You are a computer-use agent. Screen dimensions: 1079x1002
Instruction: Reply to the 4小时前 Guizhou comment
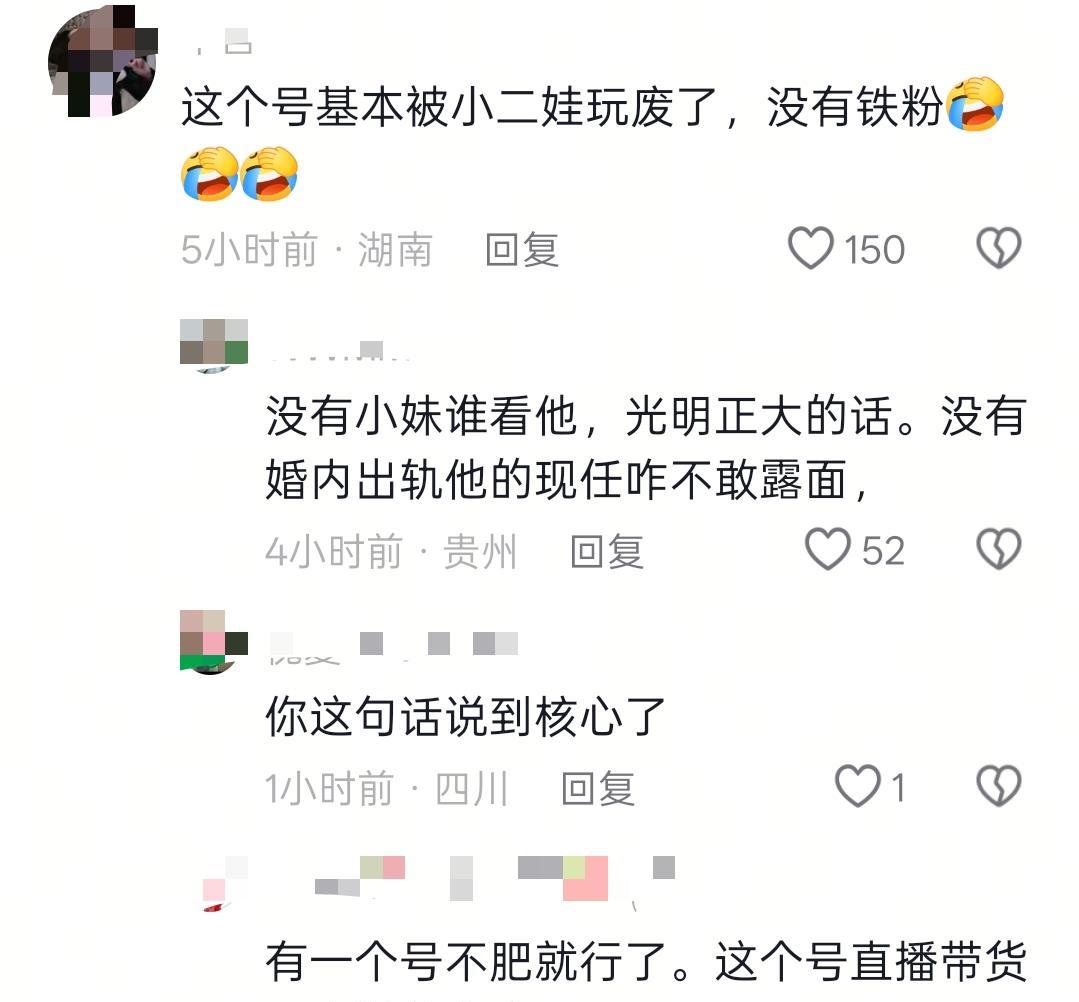coord(607,551)
